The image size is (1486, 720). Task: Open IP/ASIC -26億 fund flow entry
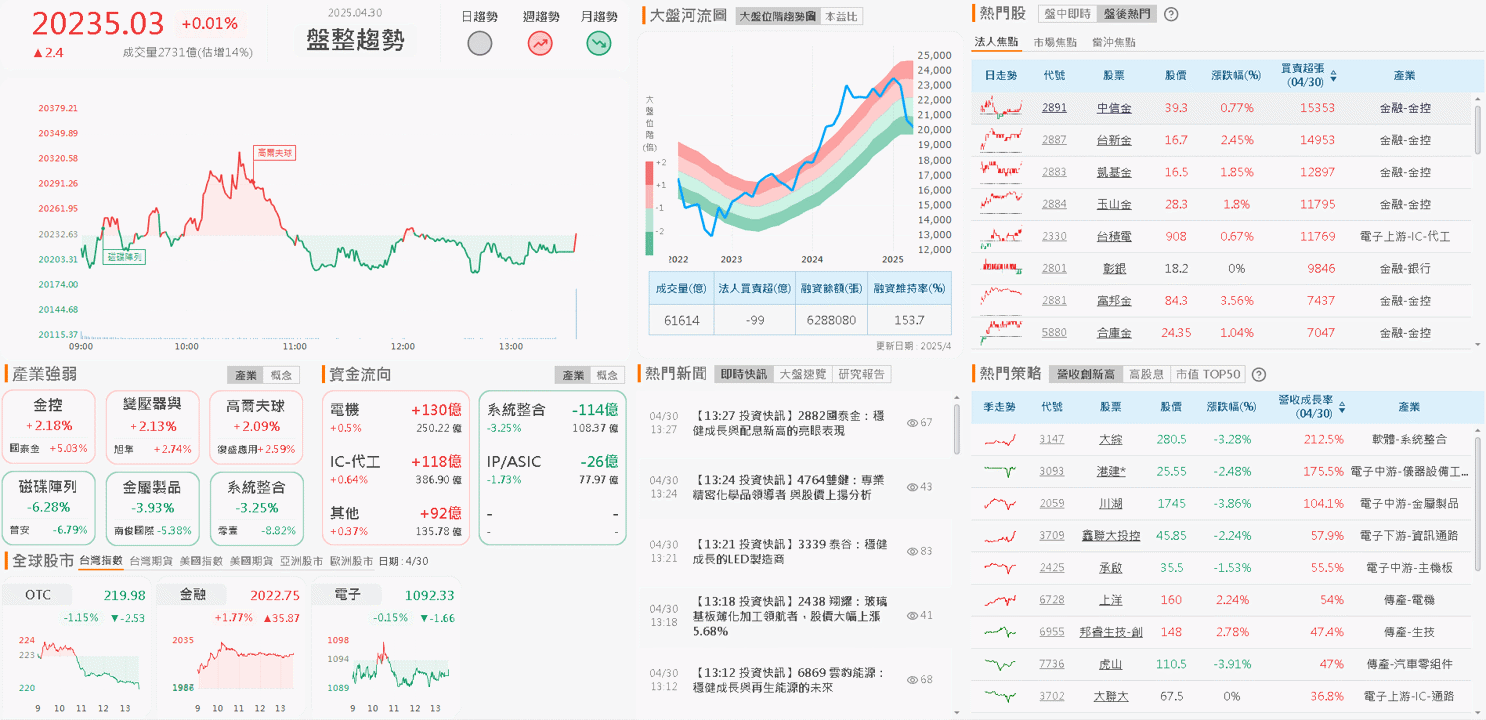click(x=553, y=470)
